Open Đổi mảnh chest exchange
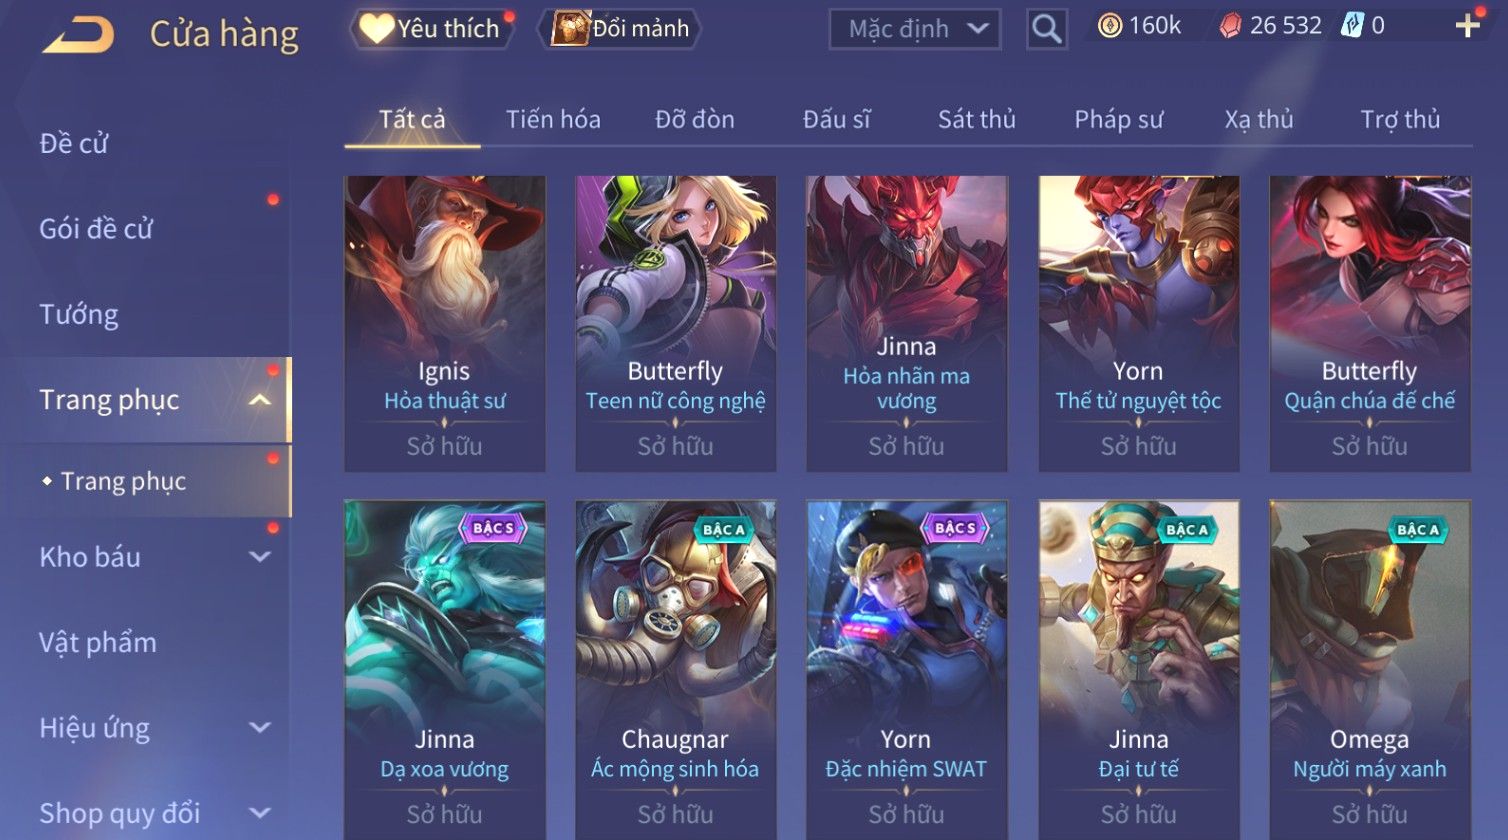 [620, 28]
